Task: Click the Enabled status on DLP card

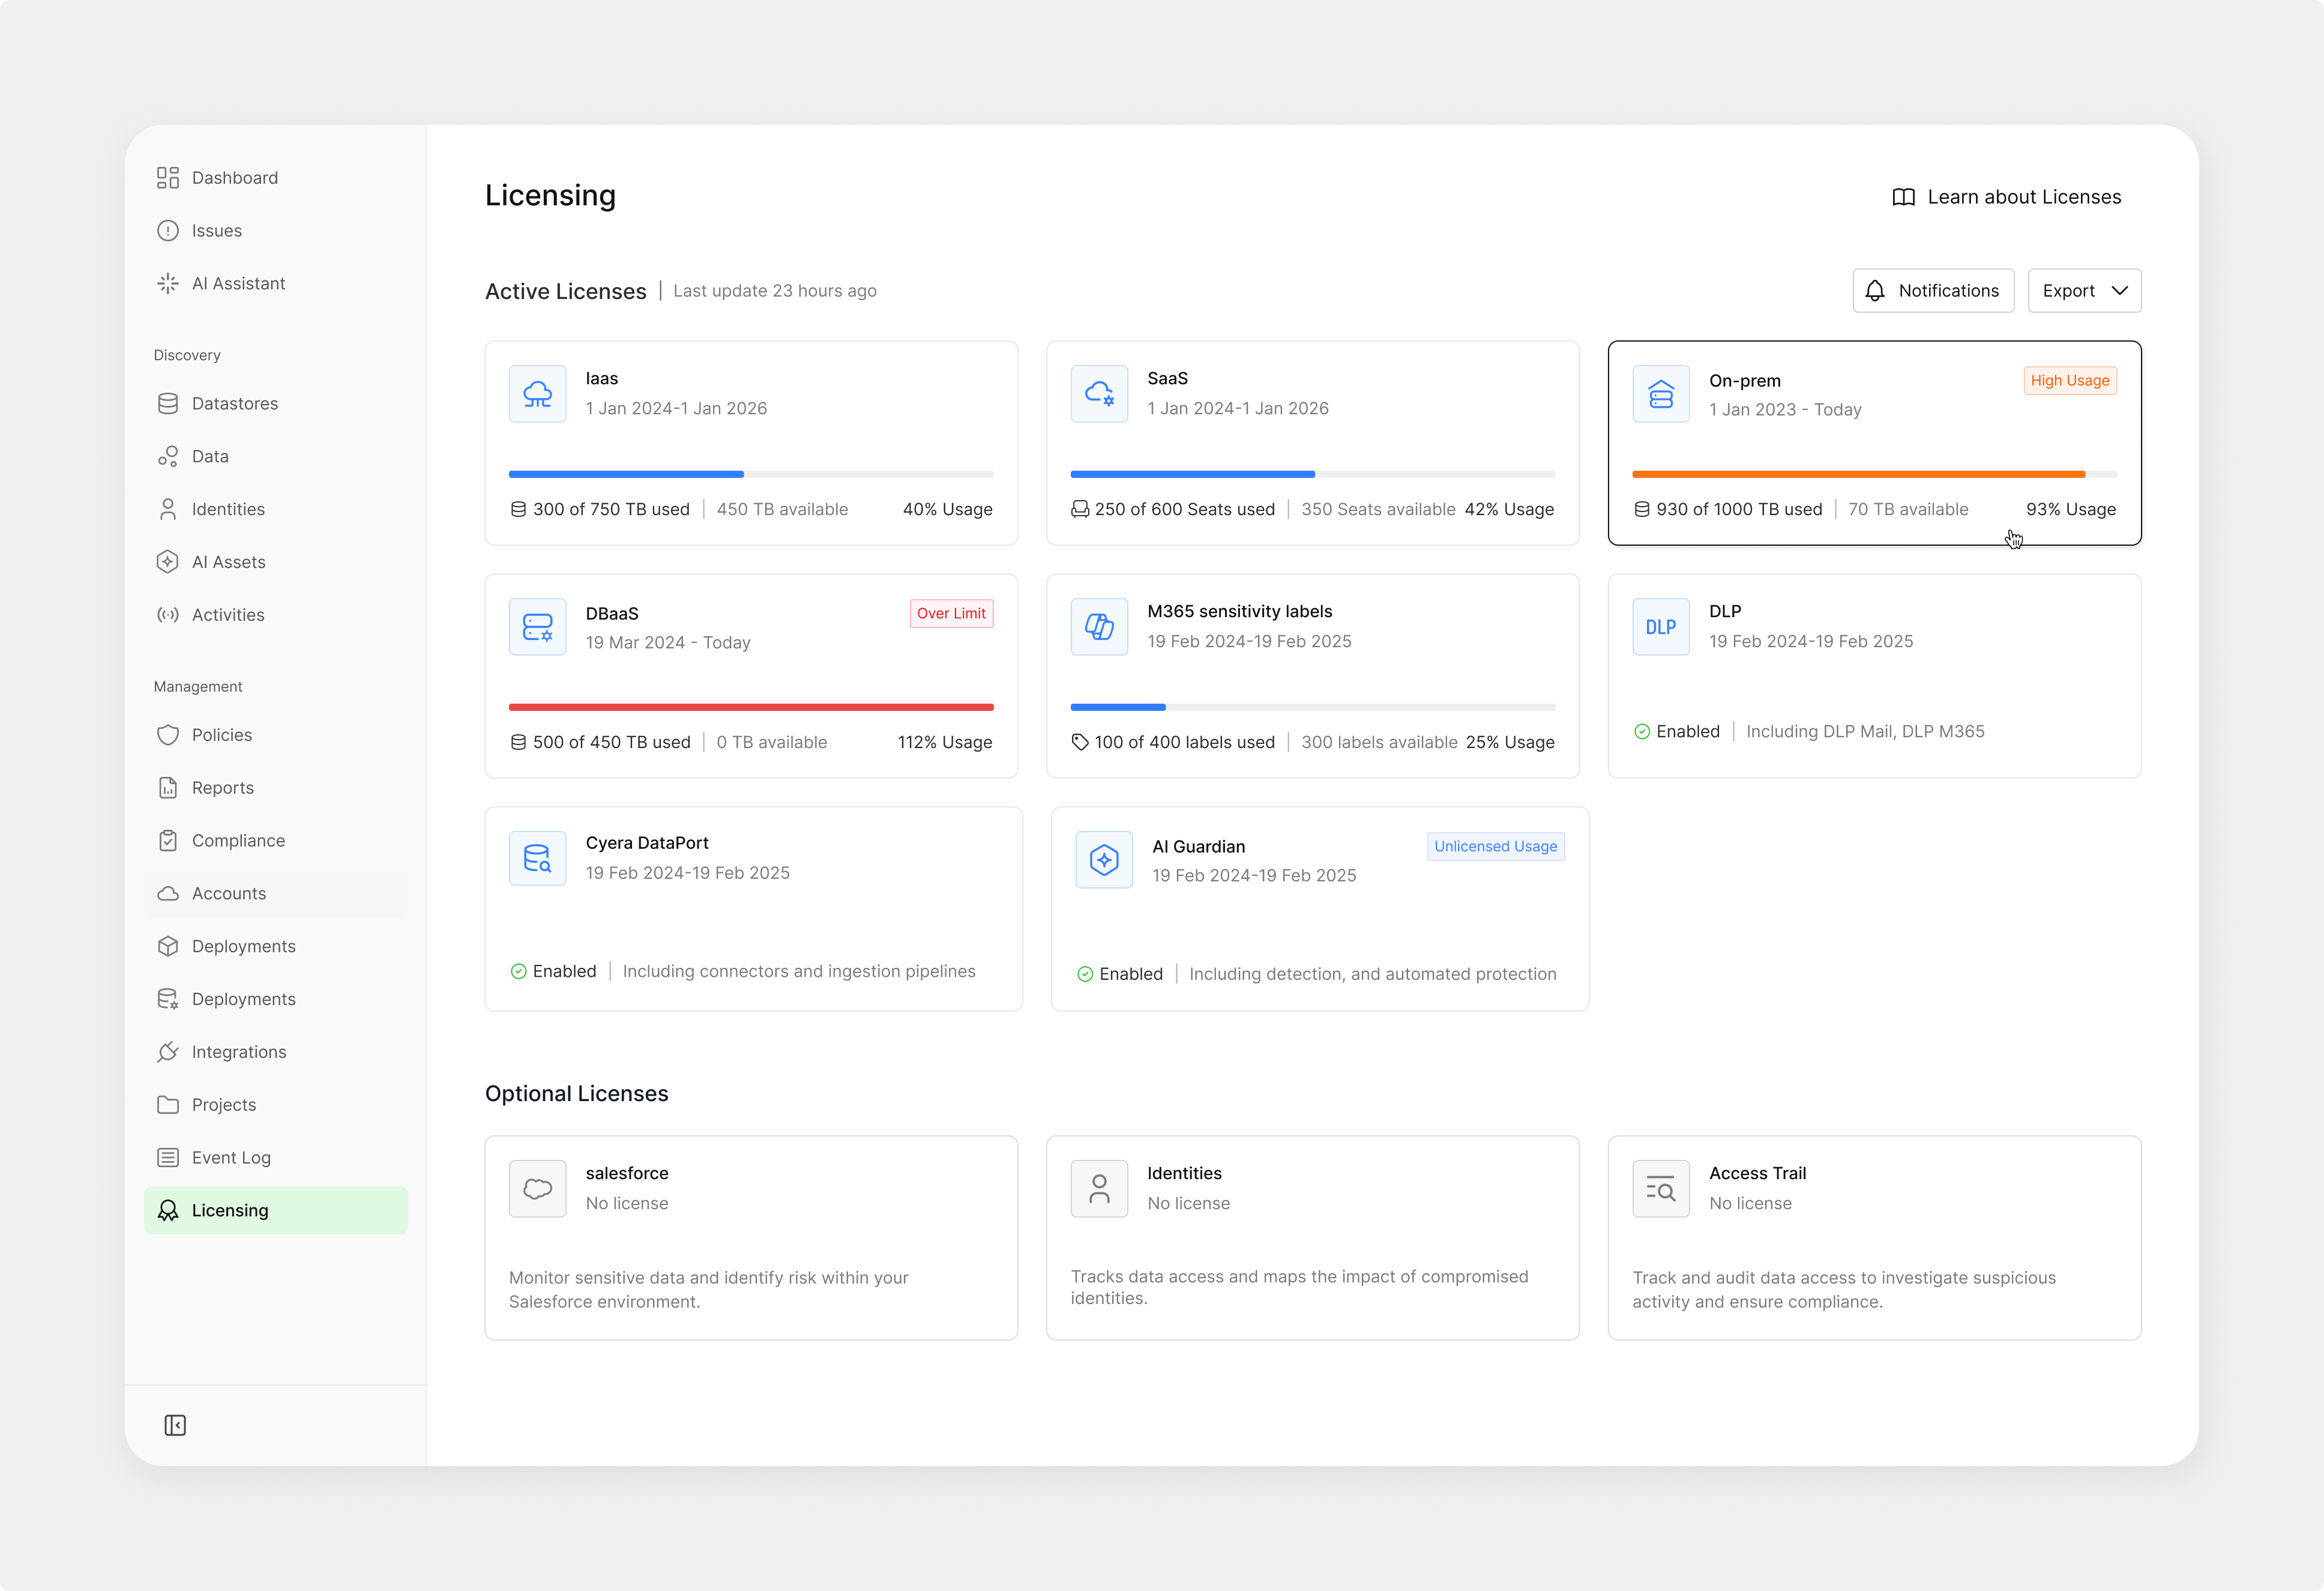Action: [1677, 732]
